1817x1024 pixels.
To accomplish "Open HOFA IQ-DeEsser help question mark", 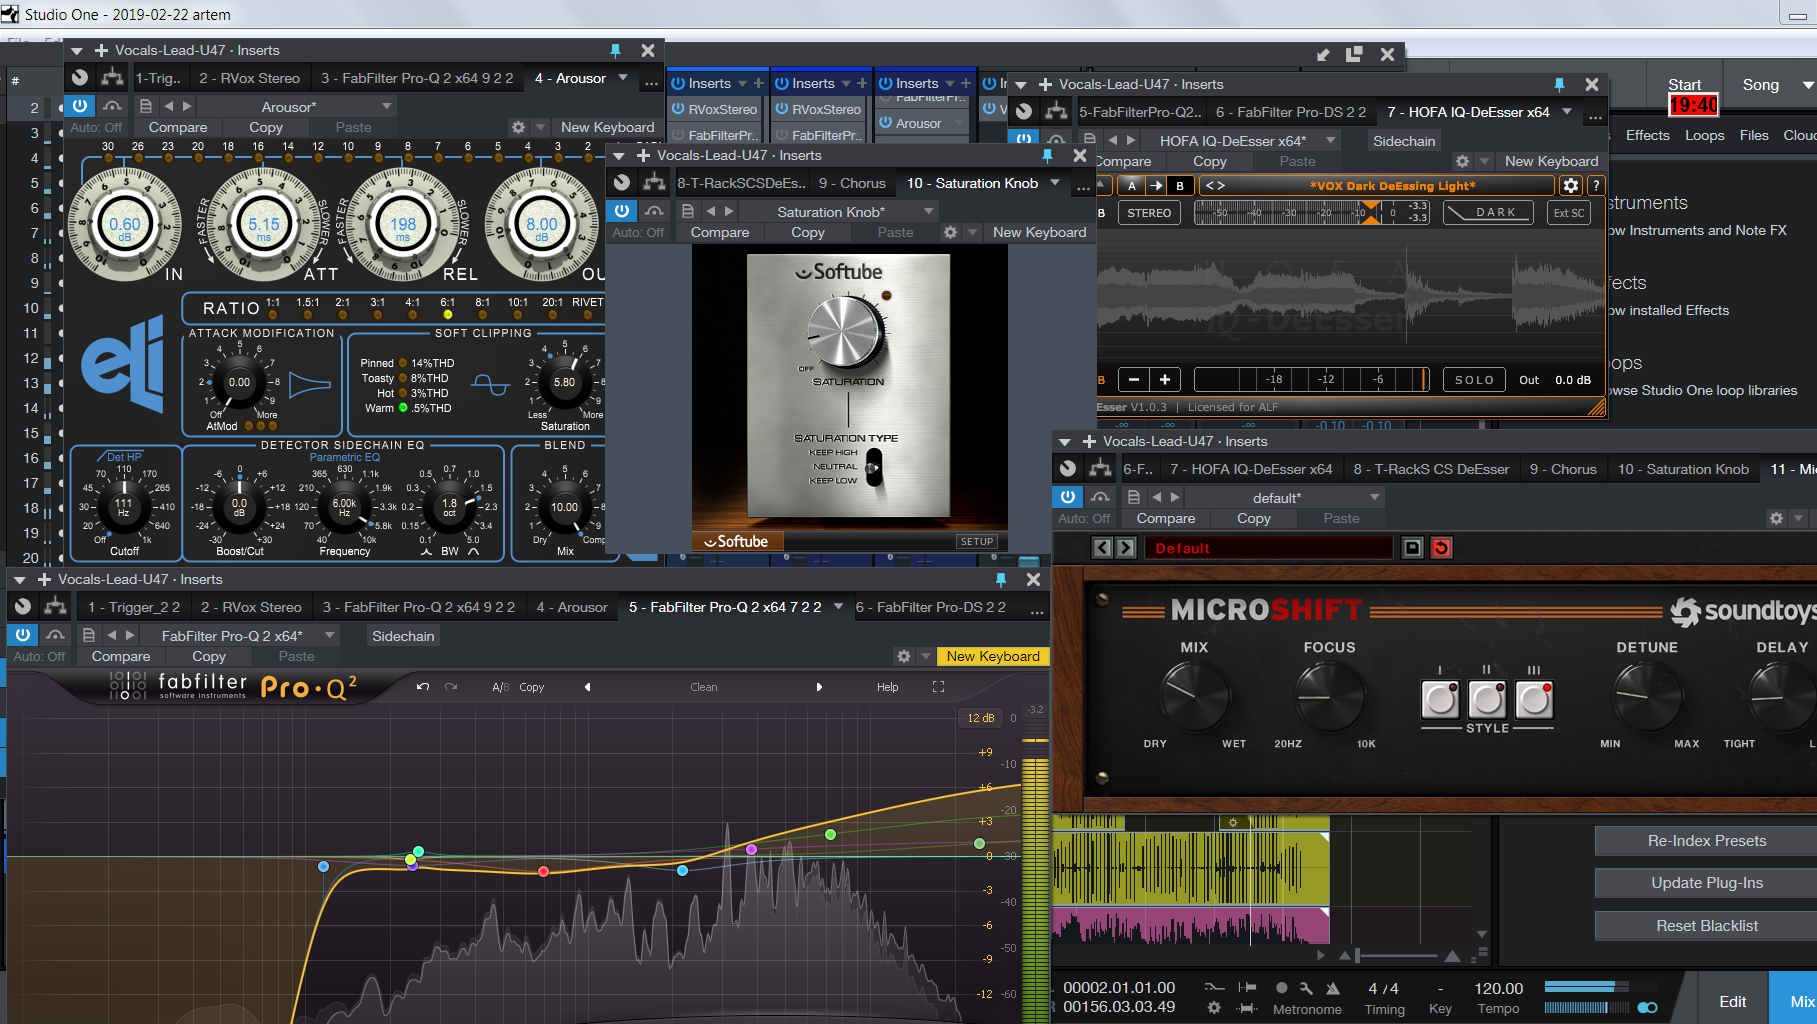I will tap(1596, 185).
